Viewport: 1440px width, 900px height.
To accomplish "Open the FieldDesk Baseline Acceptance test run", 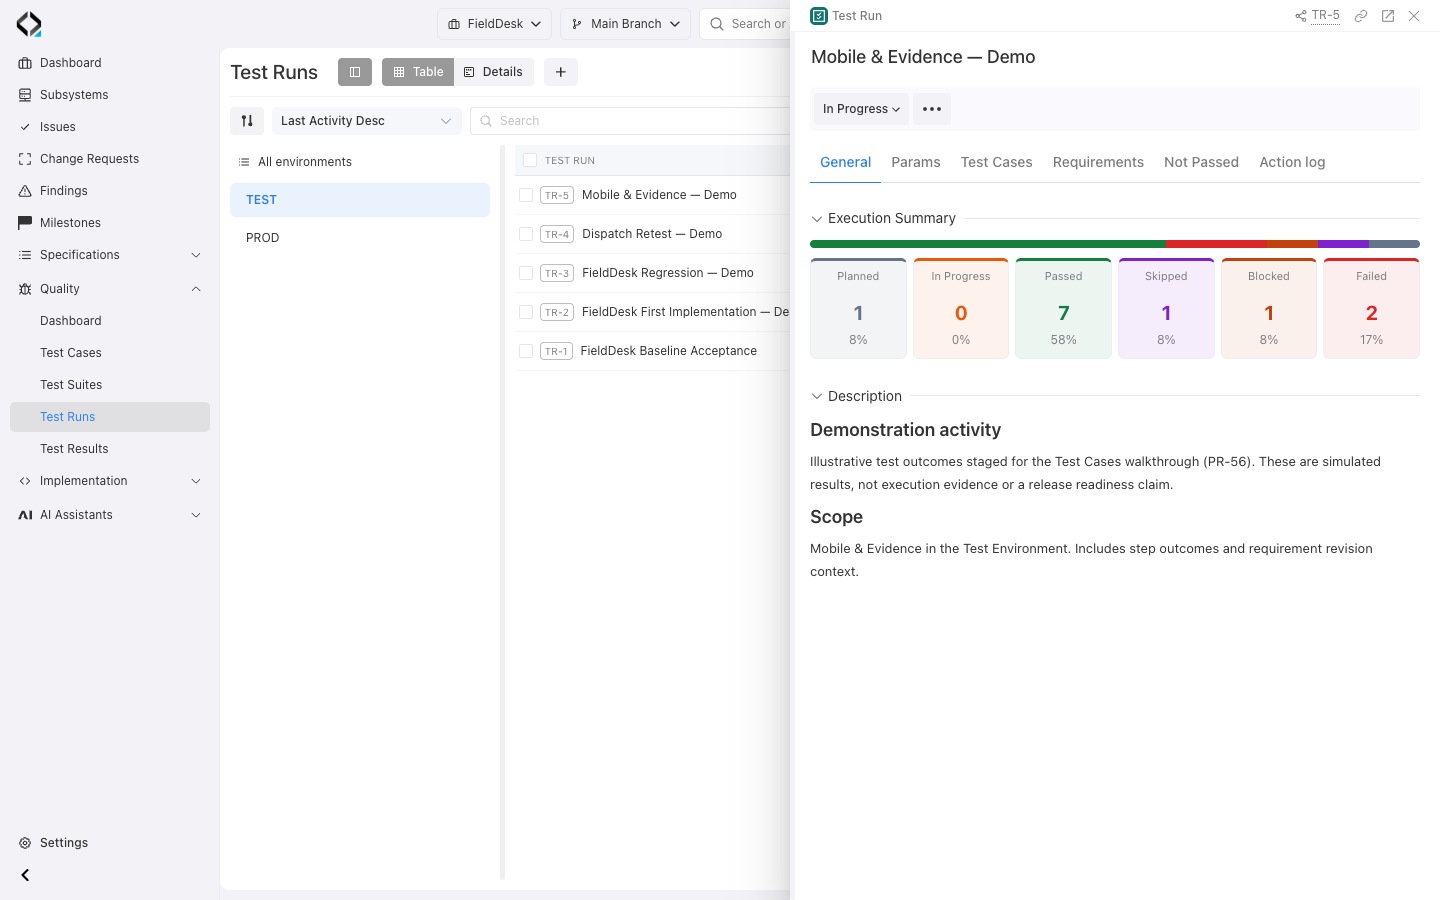I will pyautogui.click(x=668, y=351).
